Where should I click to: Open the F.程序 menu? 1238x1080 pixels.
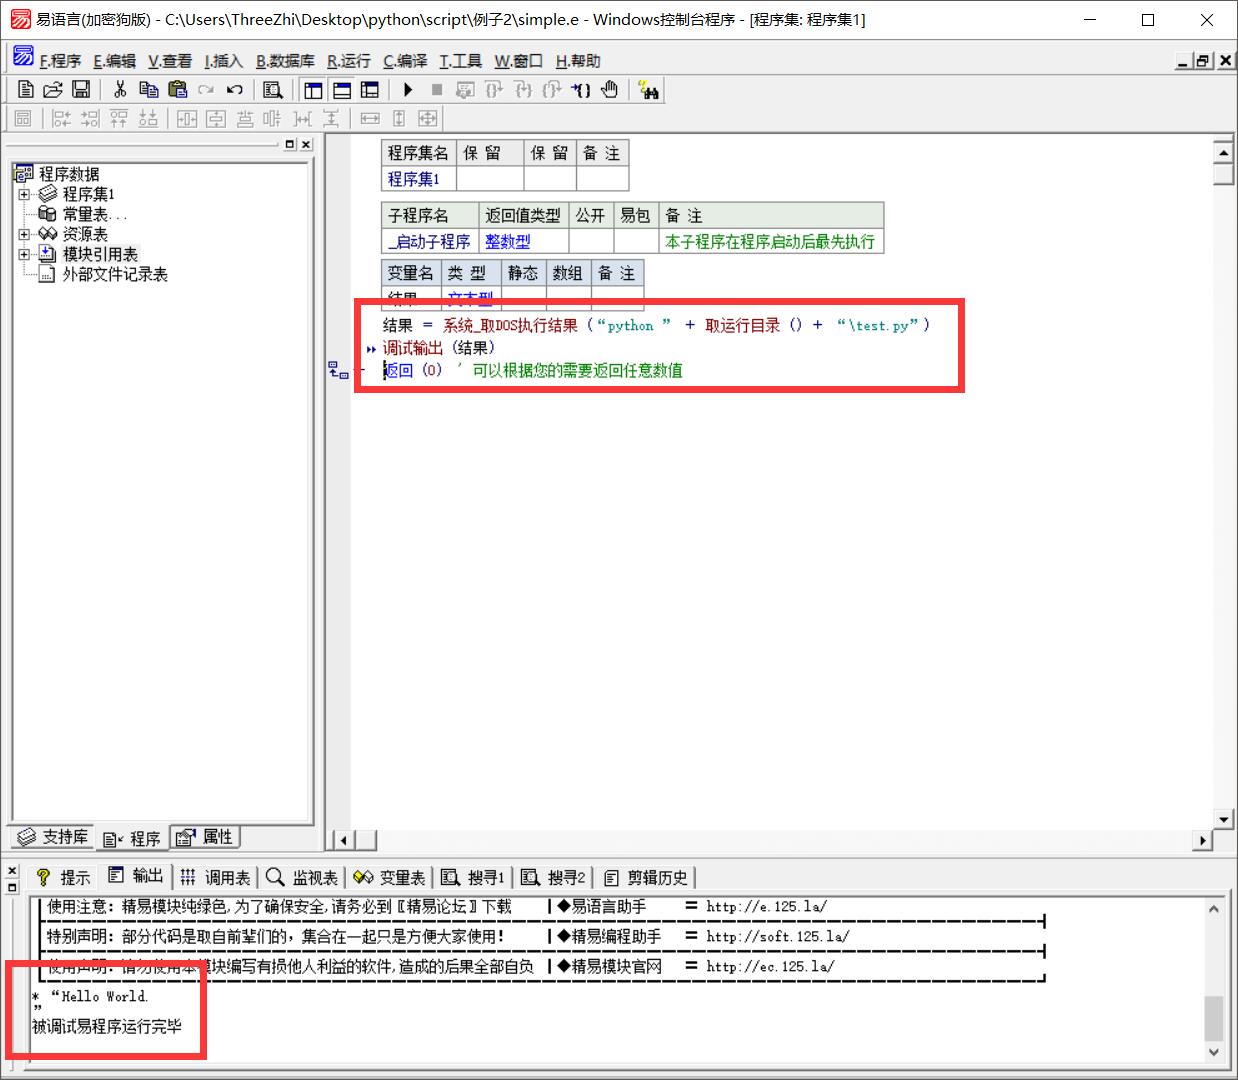pos(60,61)
